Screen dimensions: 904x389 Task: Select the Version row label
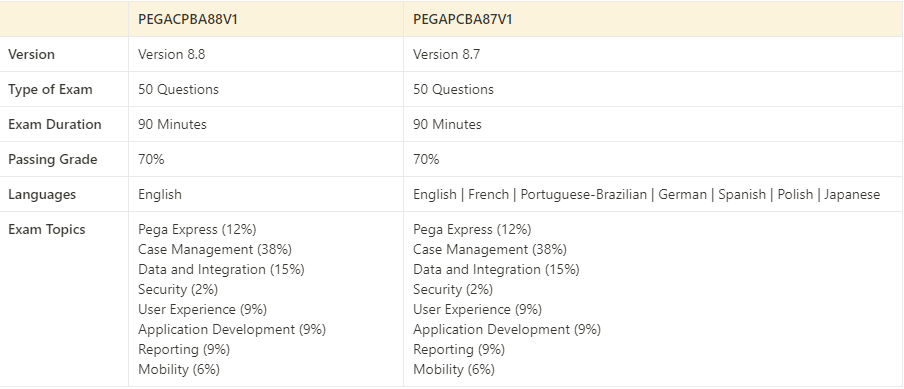(x=32, y=54)
